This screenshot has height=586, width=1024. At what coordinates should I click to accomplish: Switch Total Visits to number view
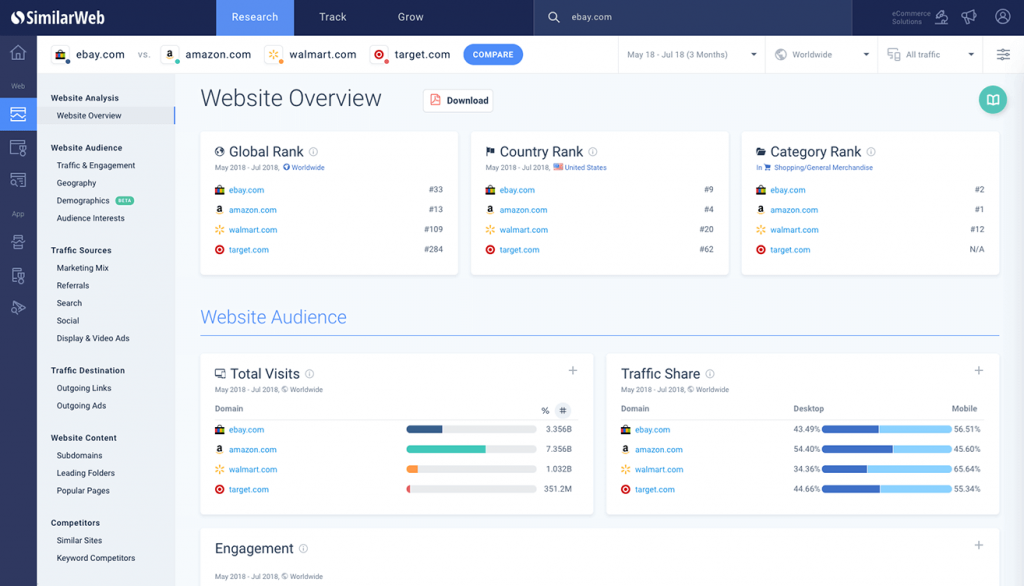(563, 410)
